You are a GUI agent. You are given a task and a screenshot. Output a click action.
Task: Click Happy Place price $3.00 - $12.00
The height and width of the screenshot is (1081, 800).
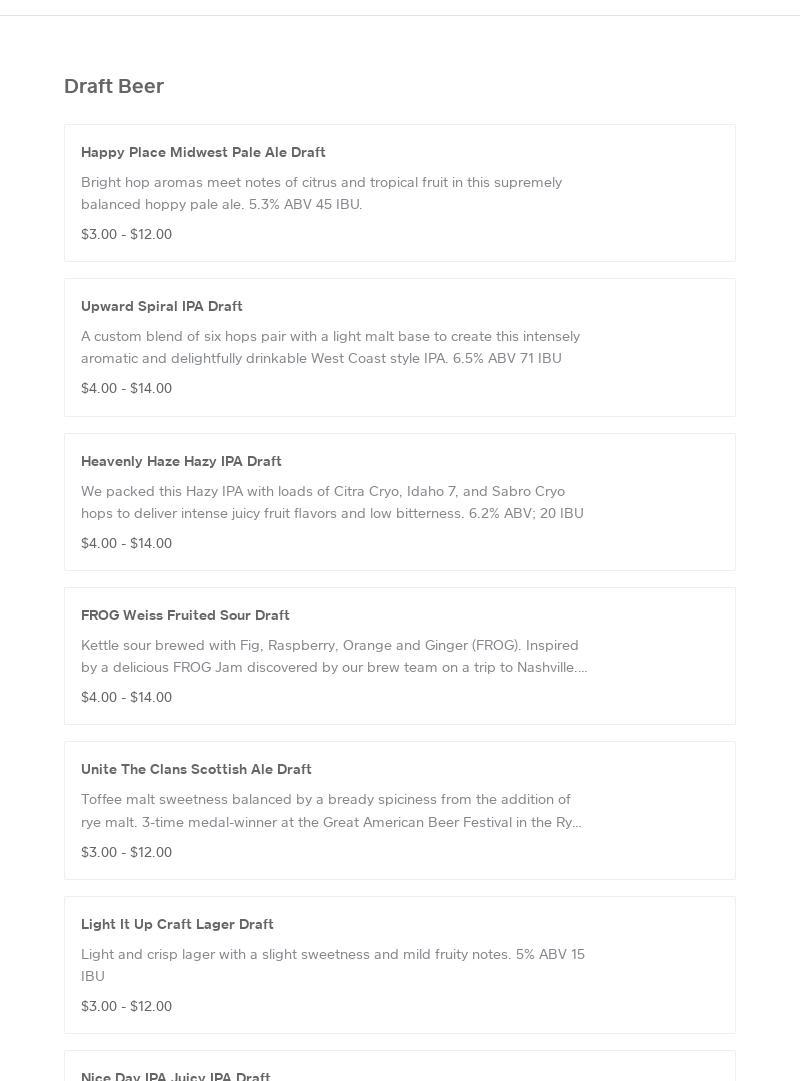[126, 234]
